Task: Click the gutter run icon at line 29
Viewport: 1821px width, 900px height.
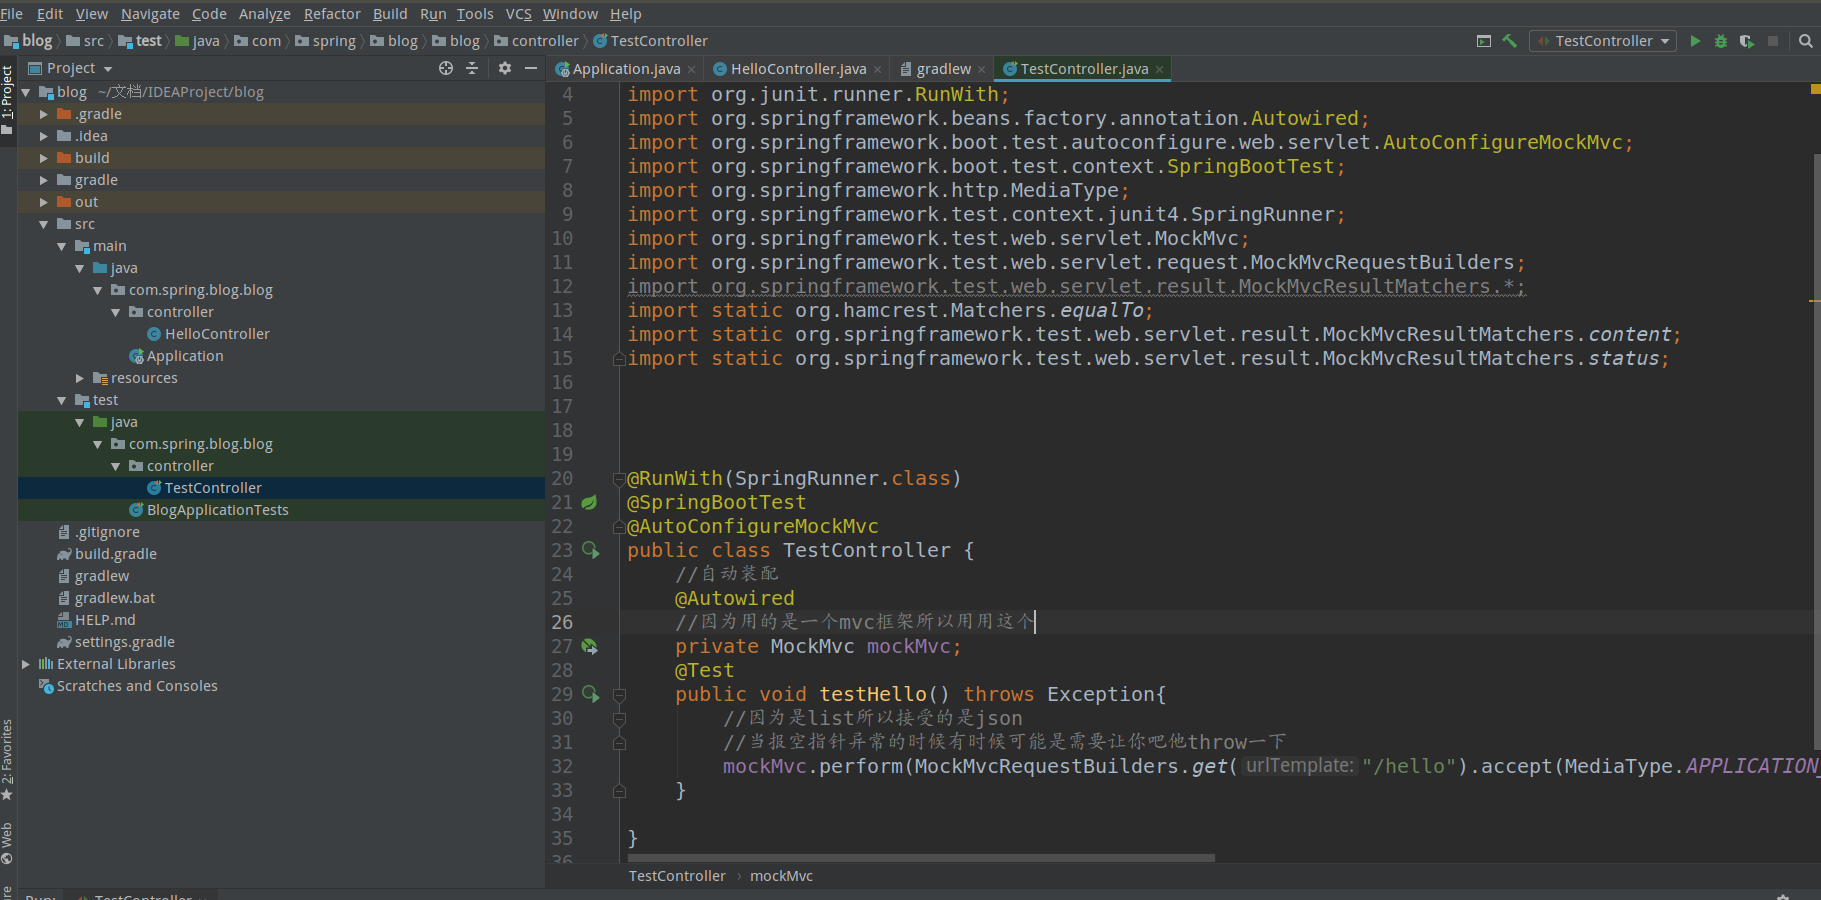Action: pyautogui.click(x=590, y=694)
